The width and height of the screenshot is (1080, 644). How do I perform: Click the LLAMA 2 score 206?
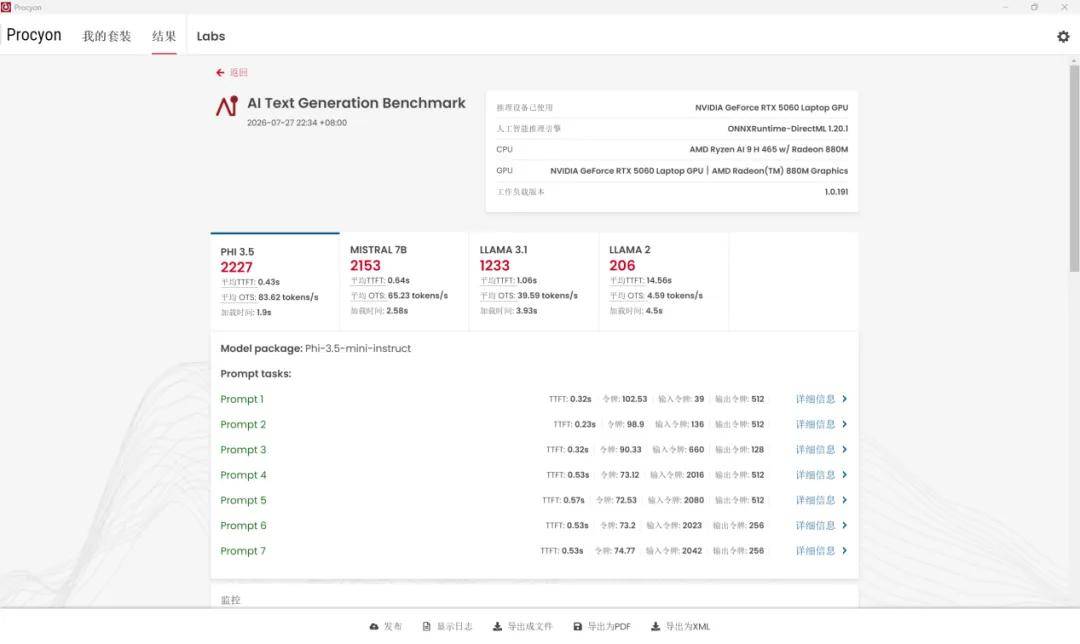(x=622, y=266)
